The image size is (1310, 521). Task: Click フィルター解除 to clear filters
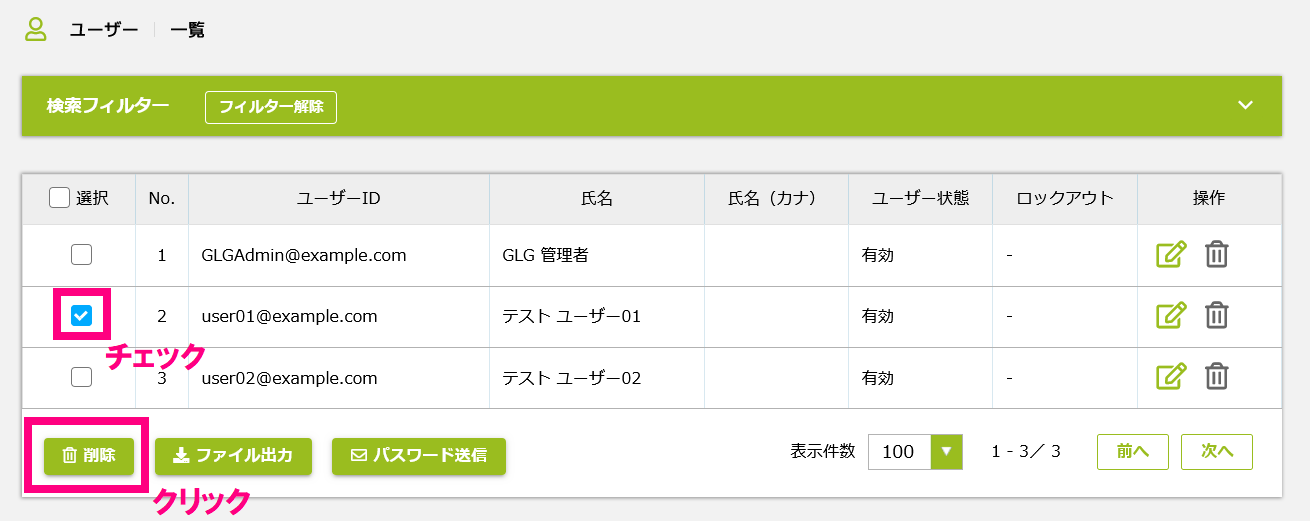pos(271,107)
